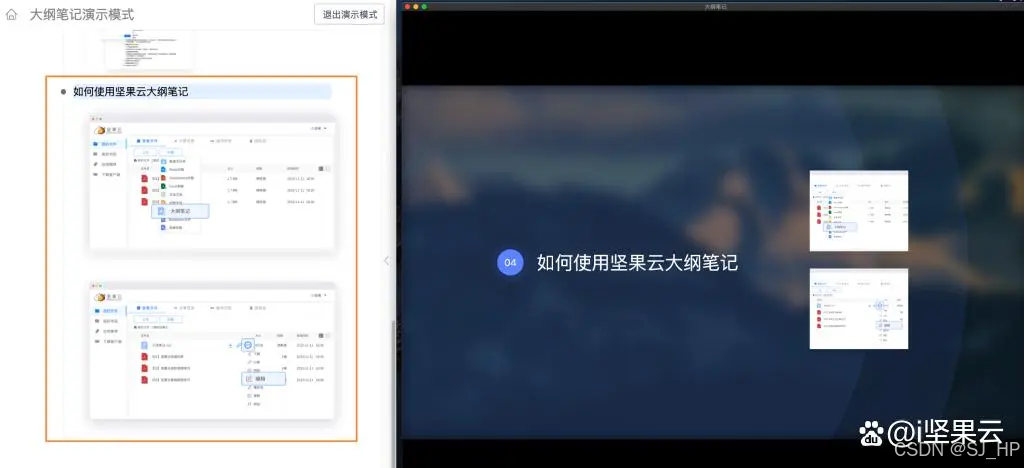Click the lower slide thumbnail in presentation window
This screenshot has width=1024, height=468.
[859, 309]
